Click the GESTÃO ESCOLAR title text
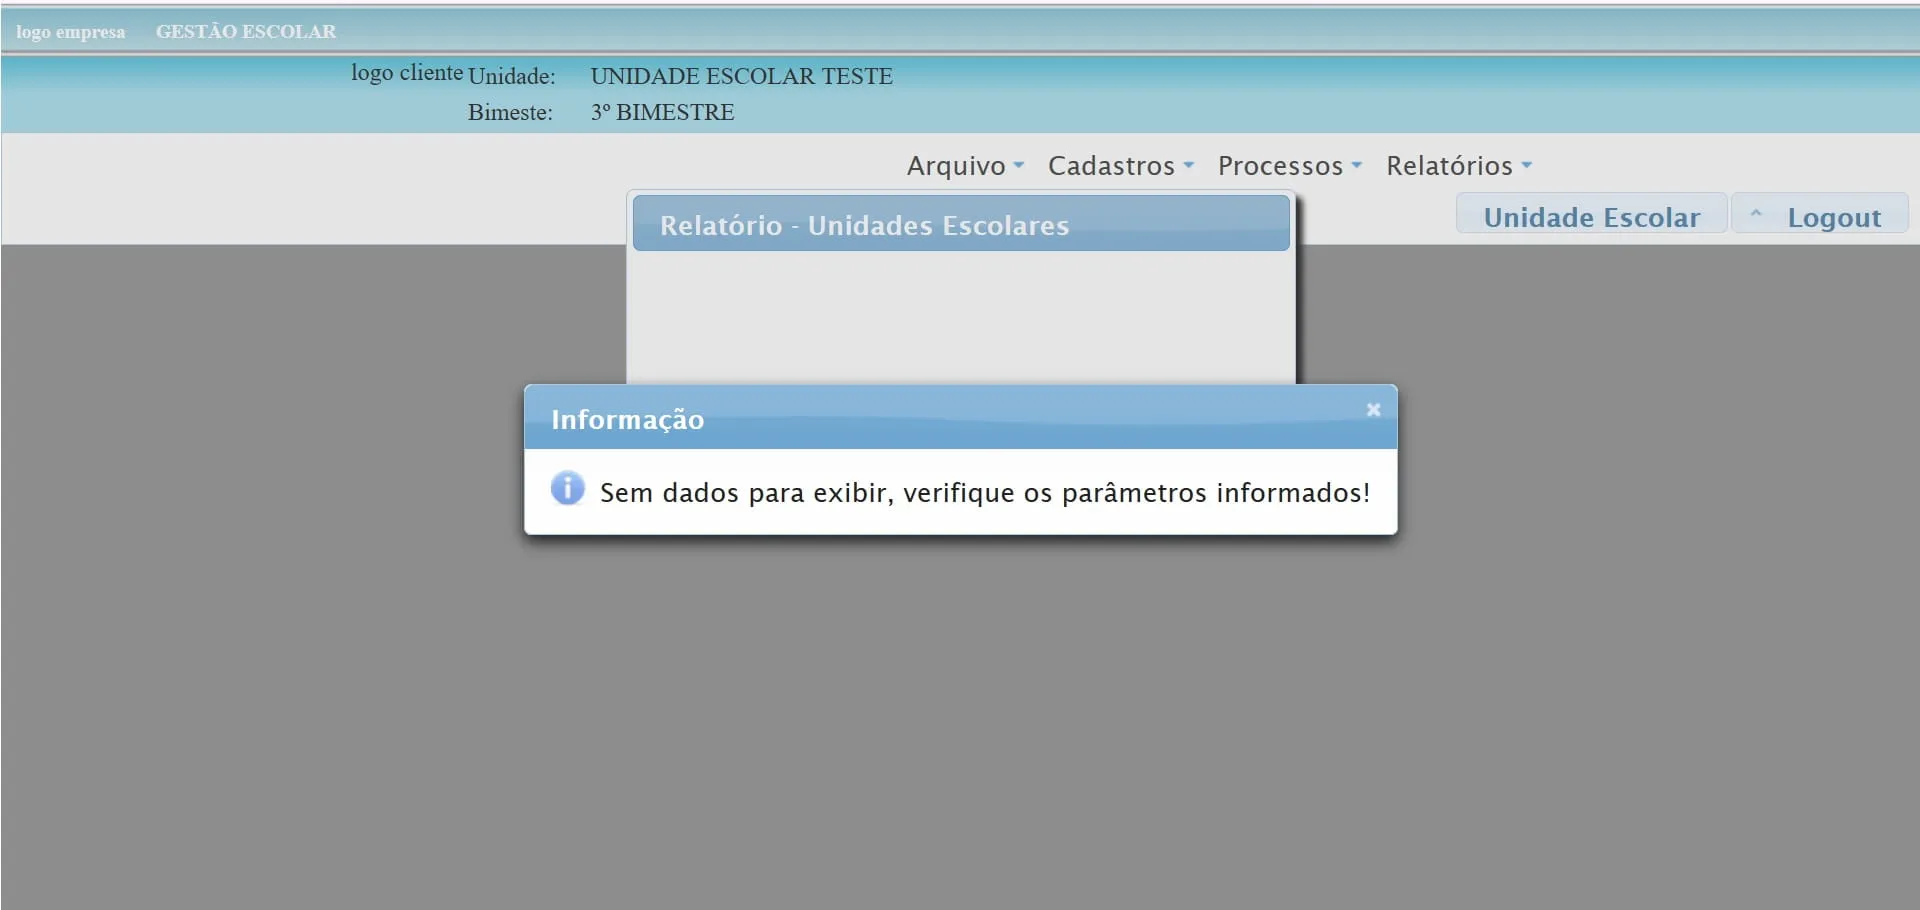 coord(246,31)
